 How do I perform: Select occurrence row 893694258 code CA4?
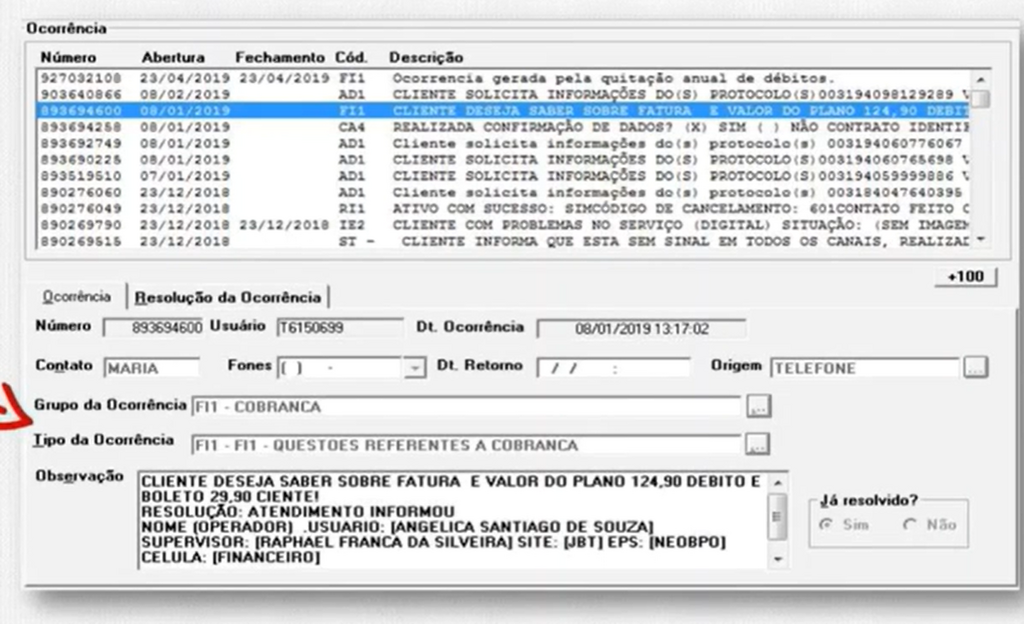pos(503,127)
